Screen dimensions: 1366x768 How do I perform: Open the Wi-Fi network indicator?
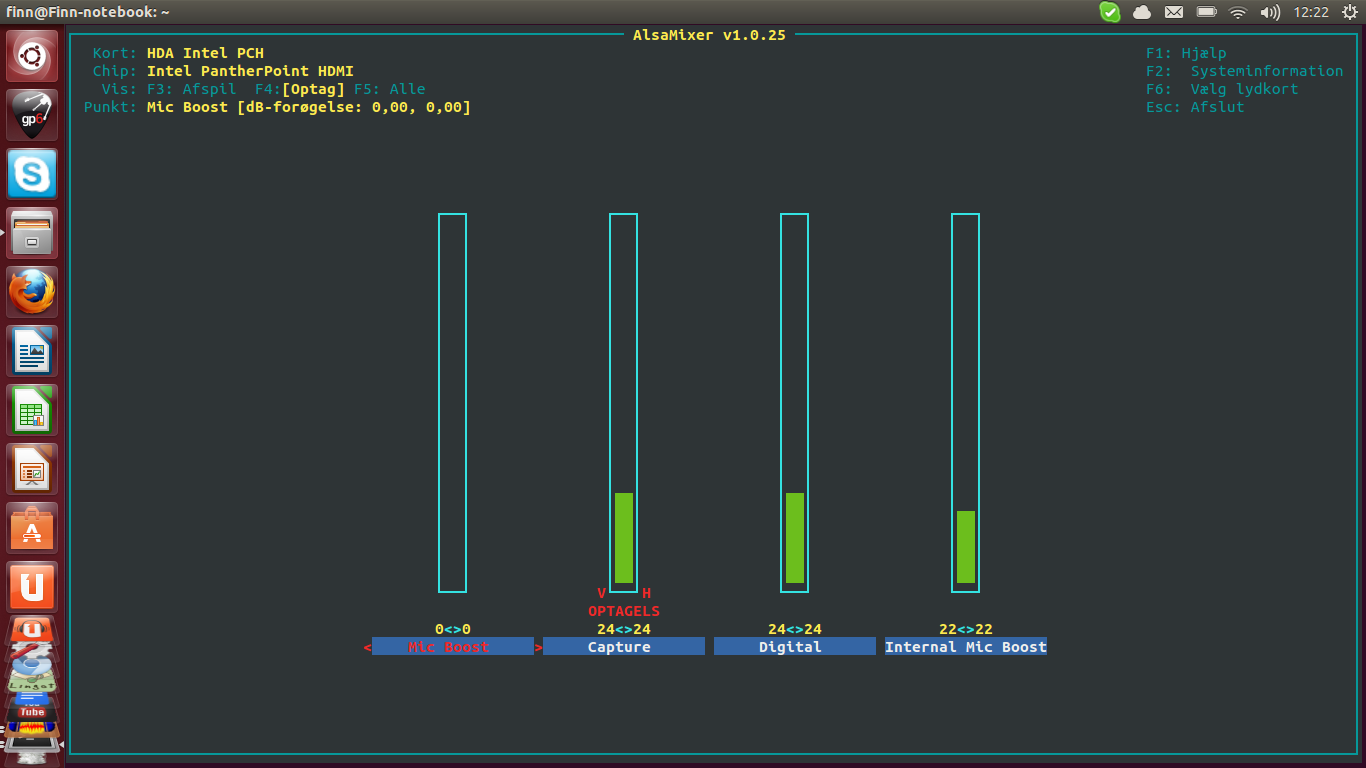coord(1238,12)
